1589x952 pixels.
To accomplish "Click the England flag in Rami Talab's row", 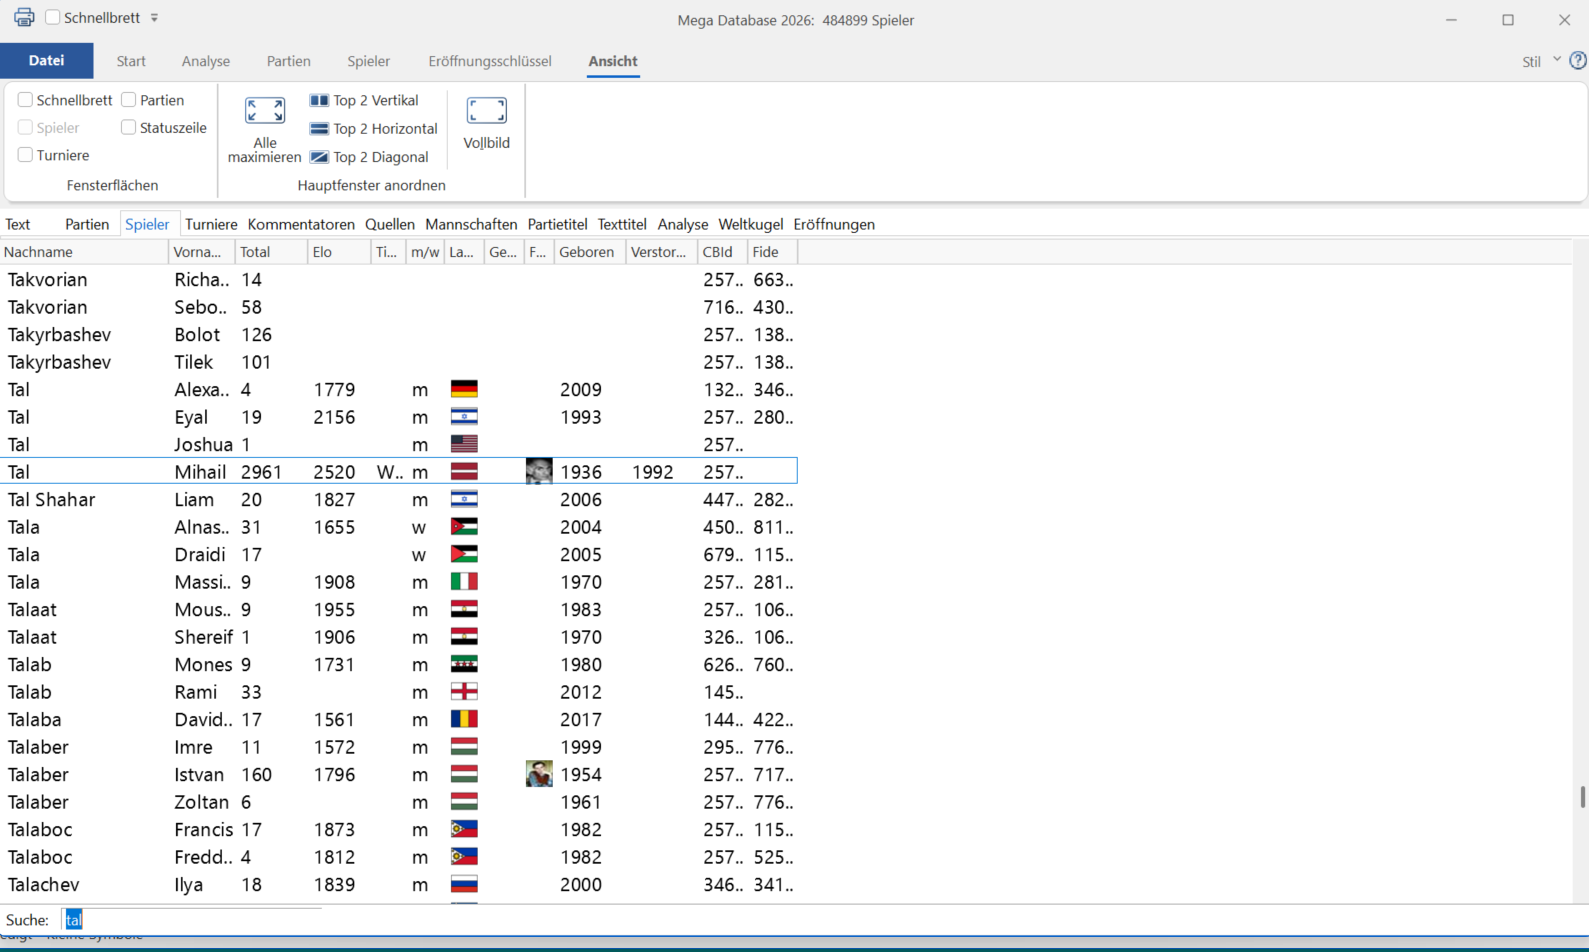I will [x=464, y=691].
